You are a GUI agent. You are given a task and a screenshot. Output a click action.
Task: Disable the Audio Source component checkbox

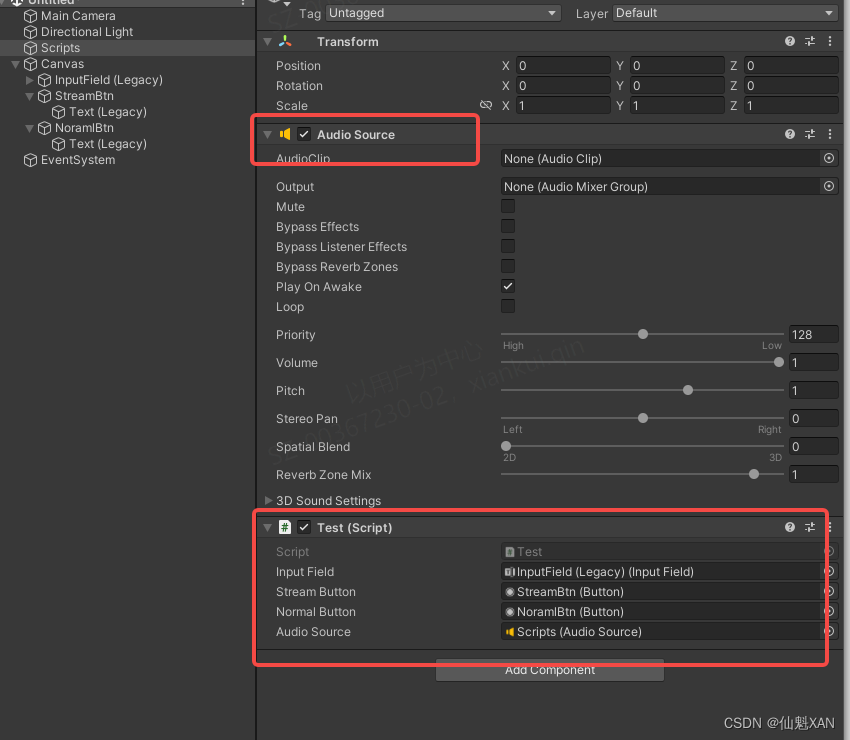point(304,134)
